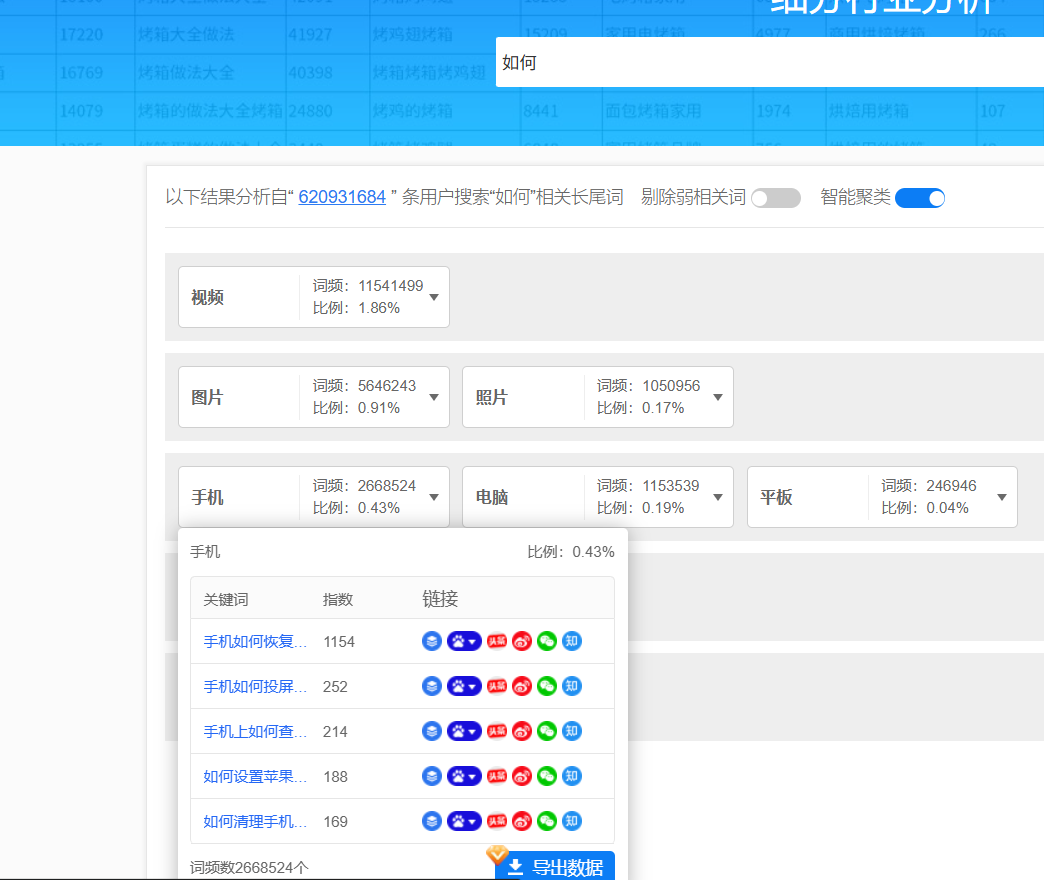
Task: Expand the 平板 category dropdown arrow
Action: pos(1002,497)
